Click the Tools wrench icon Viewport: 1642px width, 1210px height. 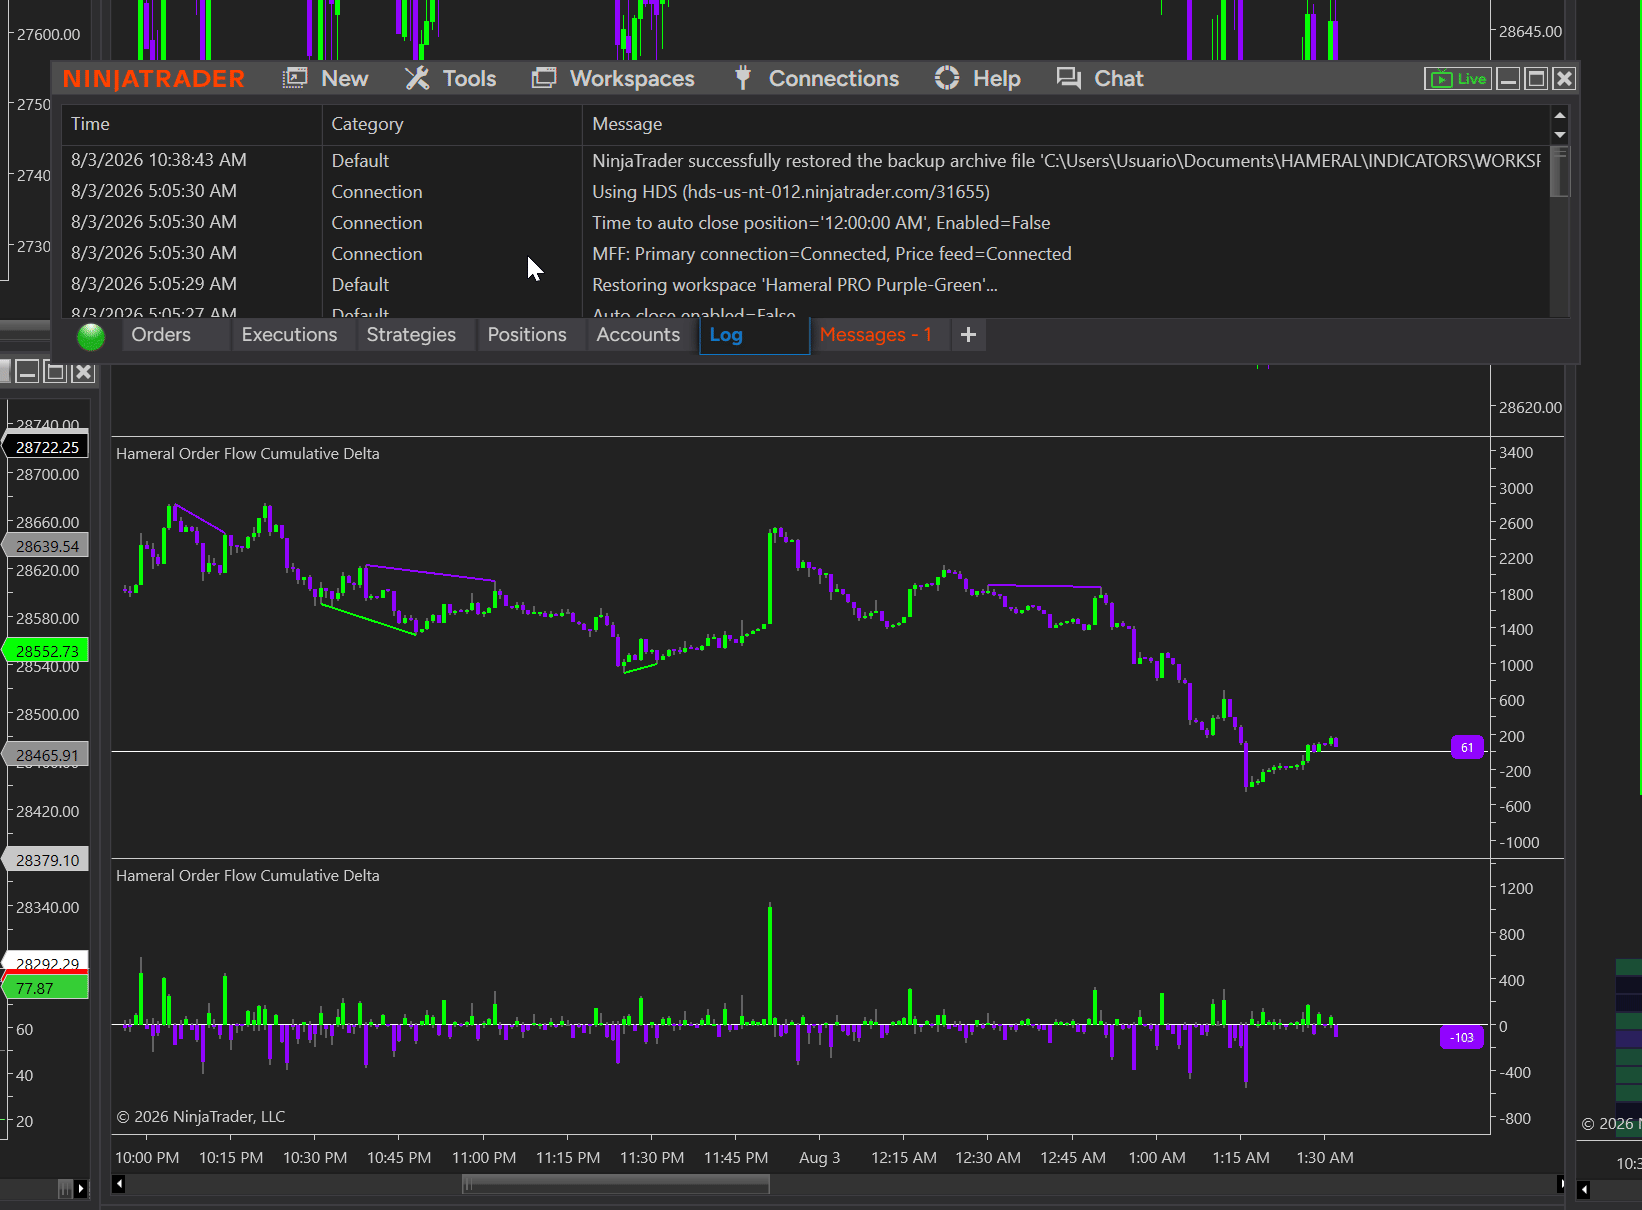[x=417, y=79]
